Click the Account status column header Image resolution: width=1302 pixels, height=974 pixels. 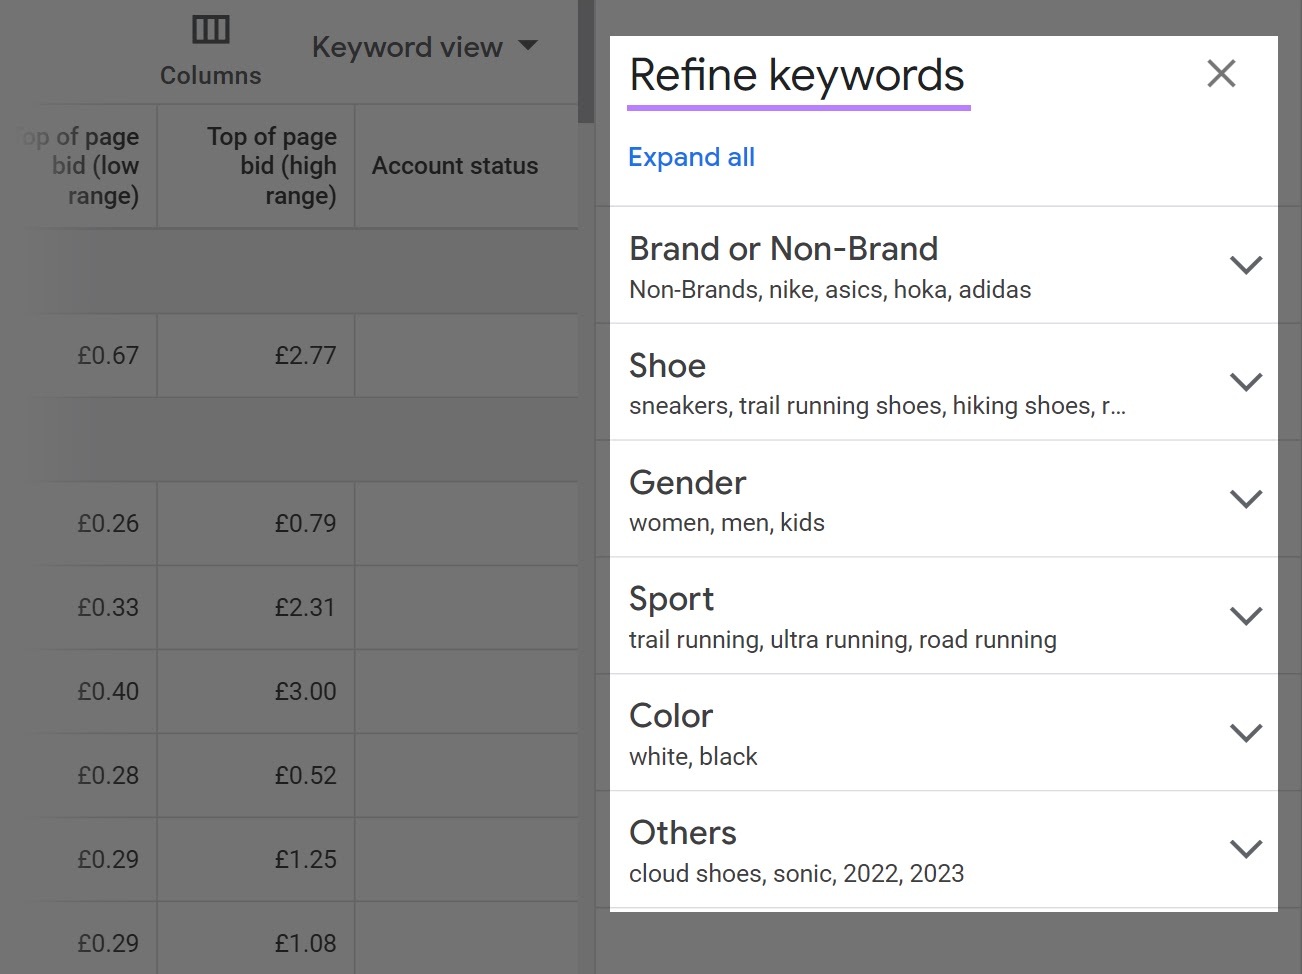(x=455, y=166)
